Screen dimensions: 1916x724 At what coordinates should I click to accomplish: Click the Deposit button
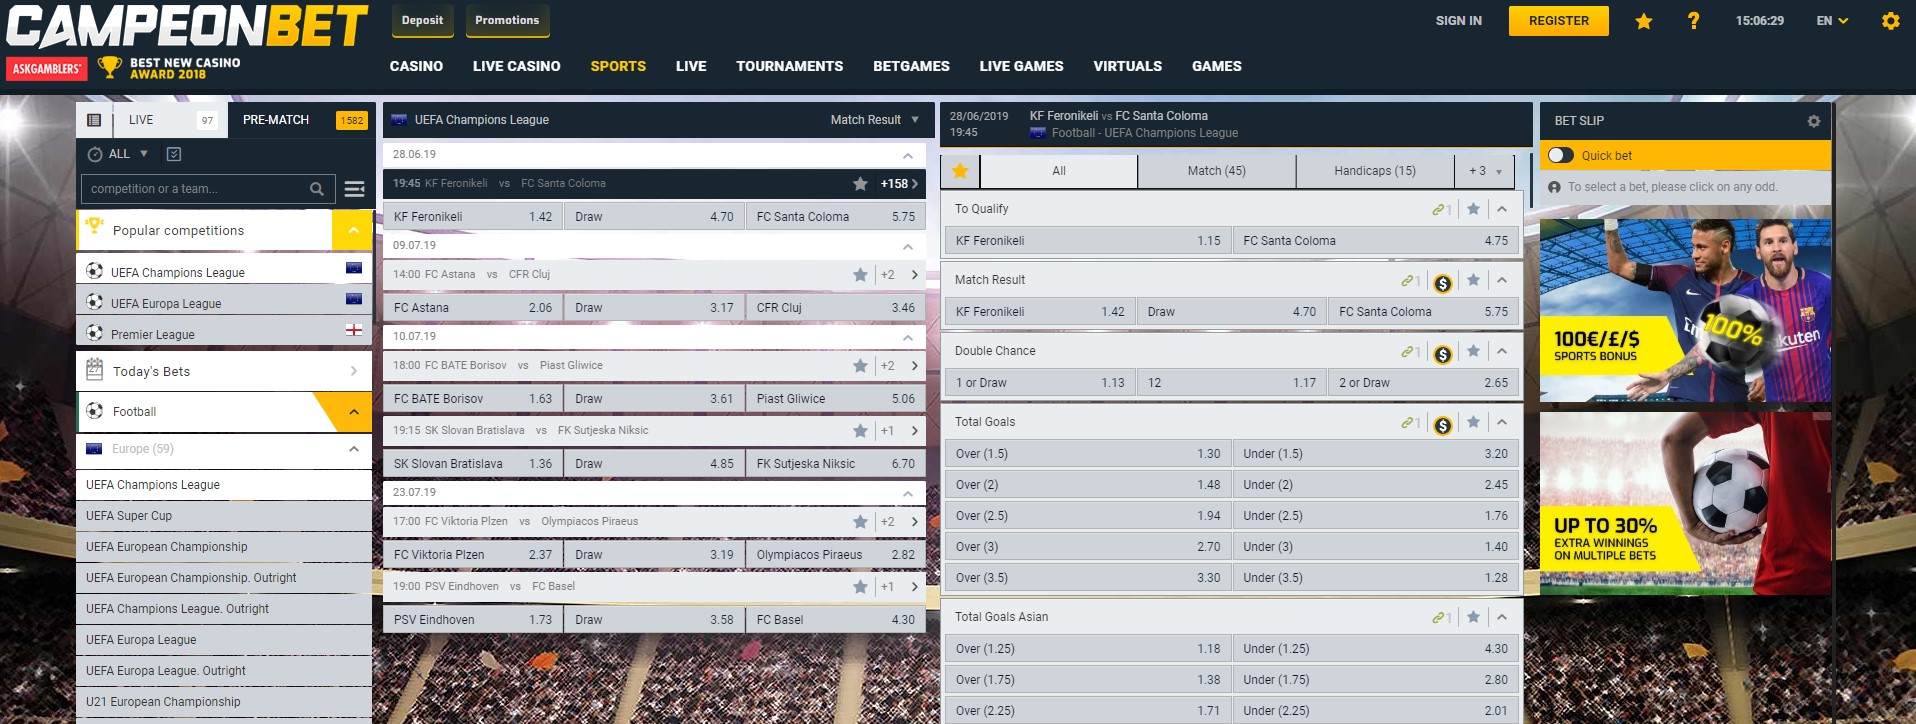pyautogui.click(x=422, y=20)
